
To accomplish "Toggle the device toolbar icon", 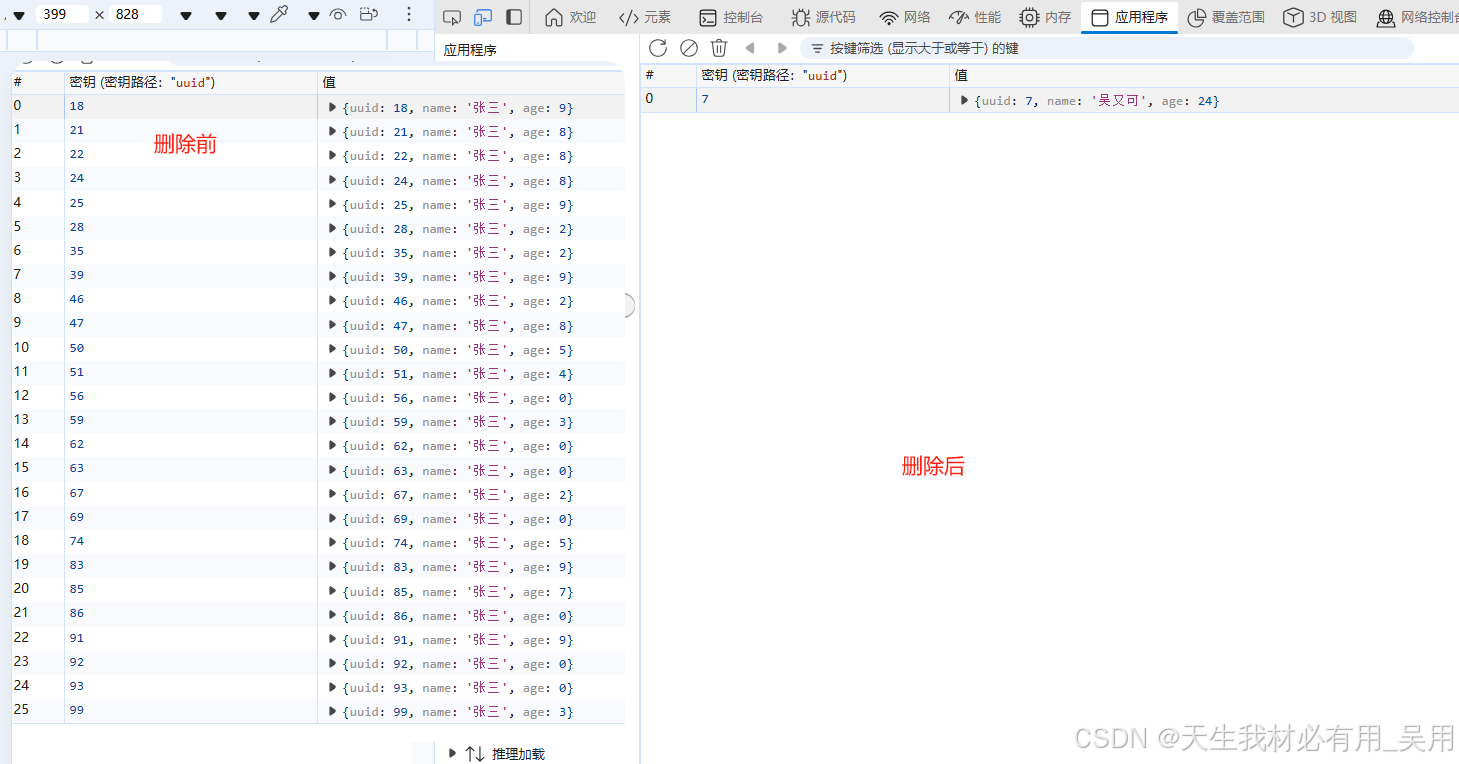I will pos(483,18).
